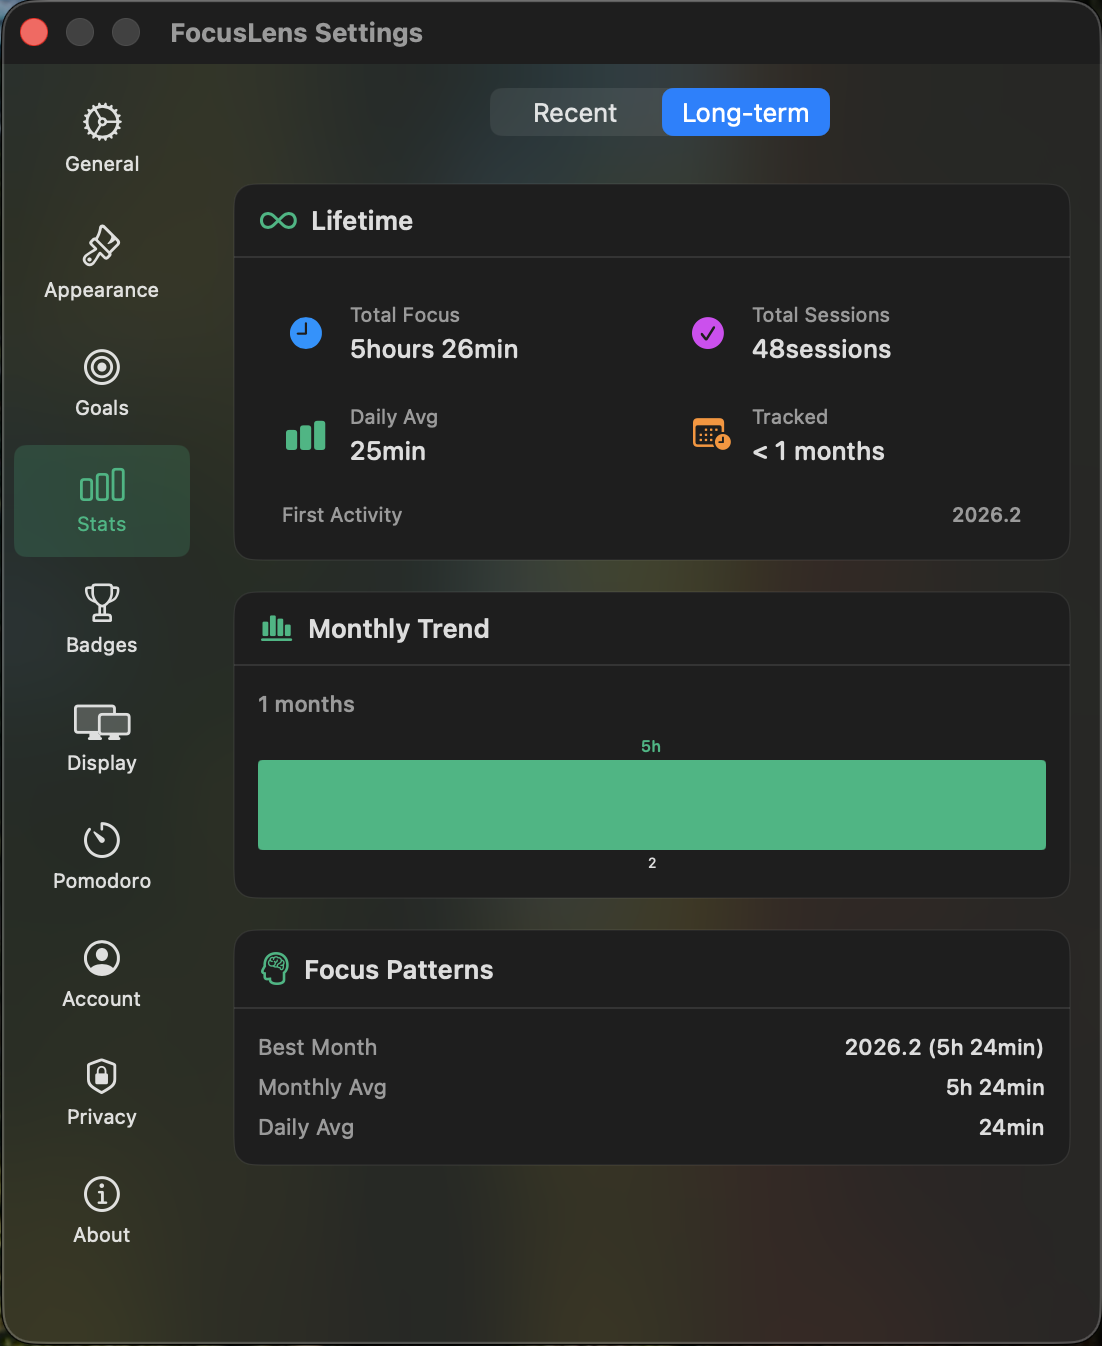Click the 1 months chart caption
This screenshot has width=1102, height=1346.
click(x=306, y=704)
